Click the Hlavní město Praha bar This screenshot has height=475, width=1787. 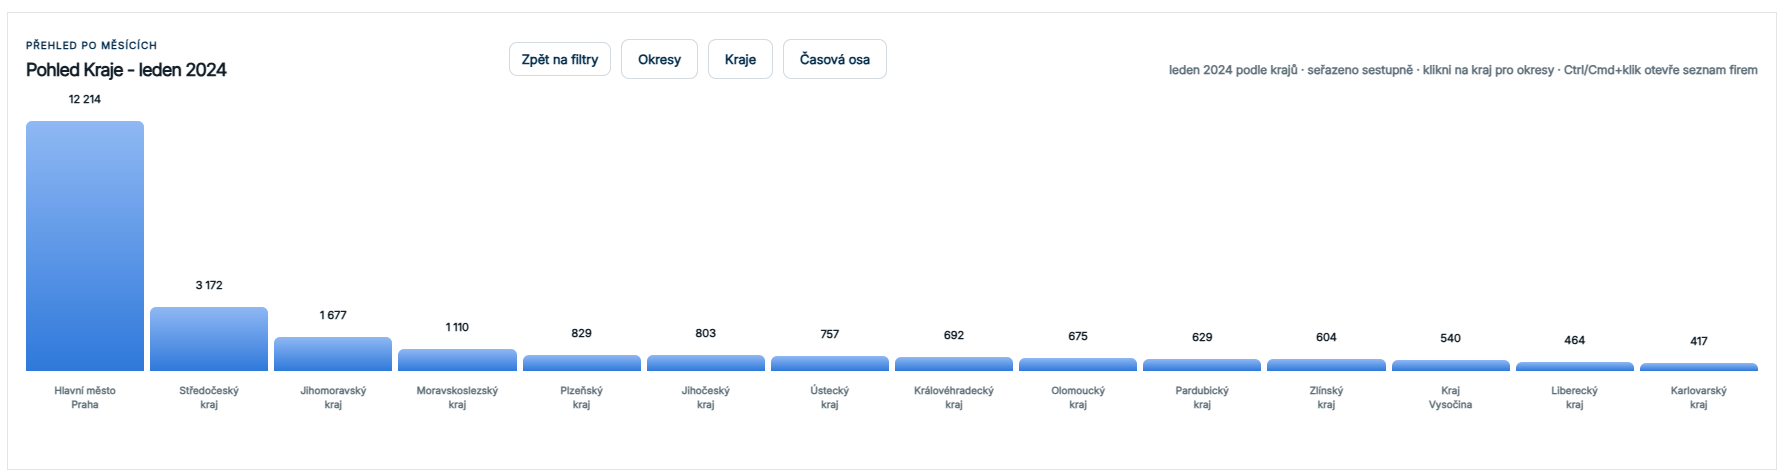pos(85,246)
